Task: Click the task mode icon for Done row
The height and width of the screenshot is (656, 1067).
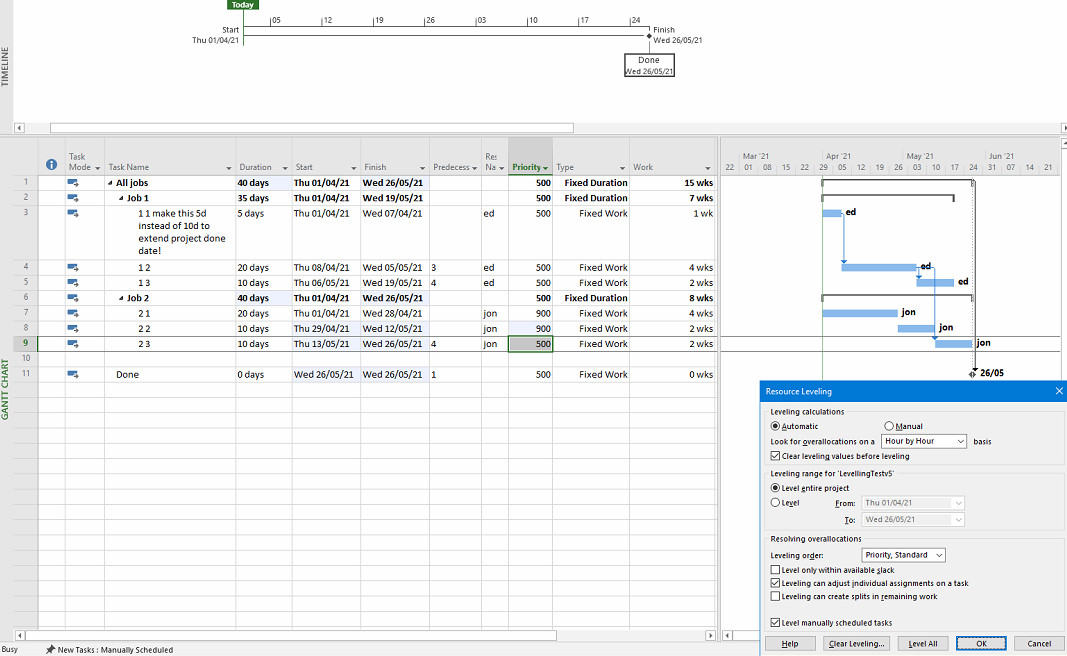Action: point(73,374)
